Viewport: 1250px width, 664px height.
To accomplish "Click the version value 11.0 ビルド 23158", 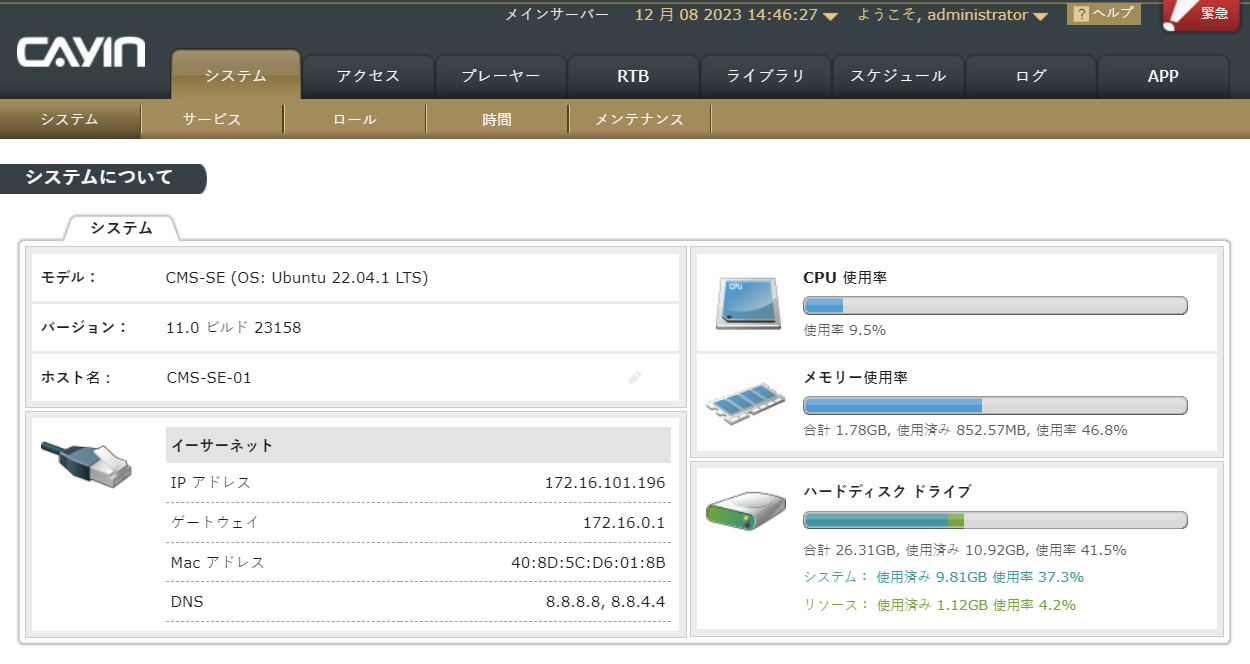I will click(234, 327).
